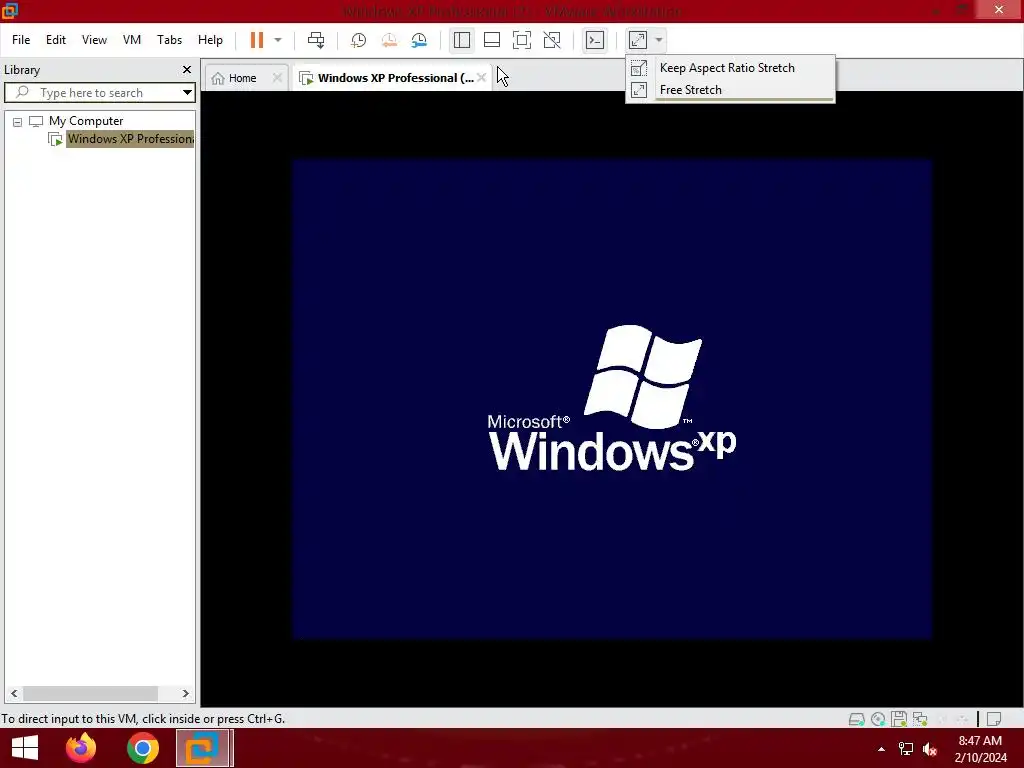
Task: Toggle the thumbnail bar view
Action: (492, 40)
